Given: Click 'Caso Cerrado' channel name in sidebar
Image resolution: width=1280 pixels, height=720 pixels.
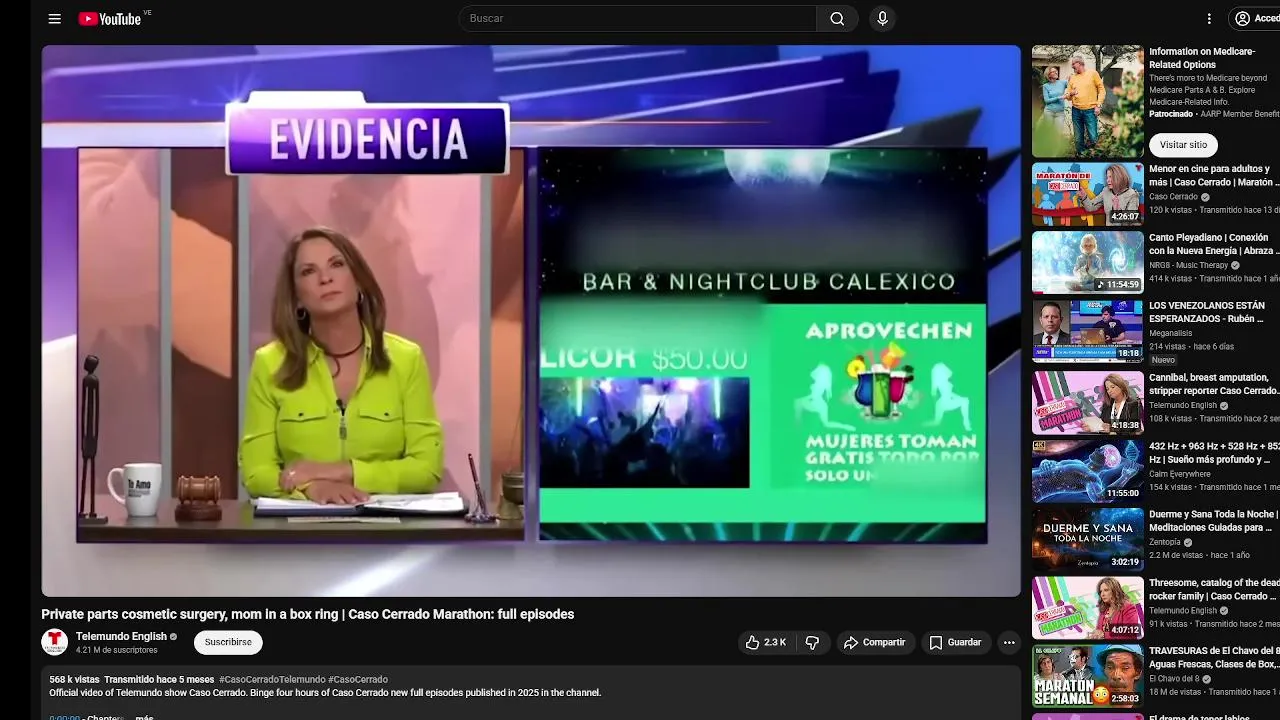Looking at the screenshot, I should pyautogui.click(x=1173, y=197).
